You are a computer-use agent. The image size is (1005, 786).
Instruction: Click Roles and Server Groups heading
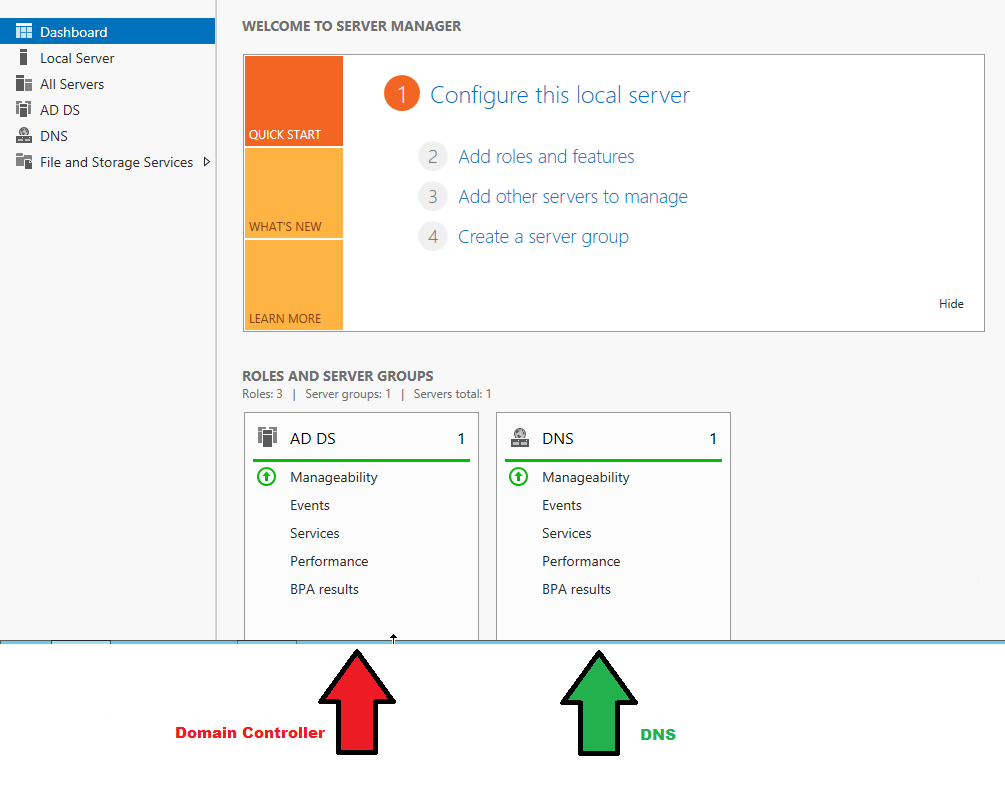(x=338, y=376)
